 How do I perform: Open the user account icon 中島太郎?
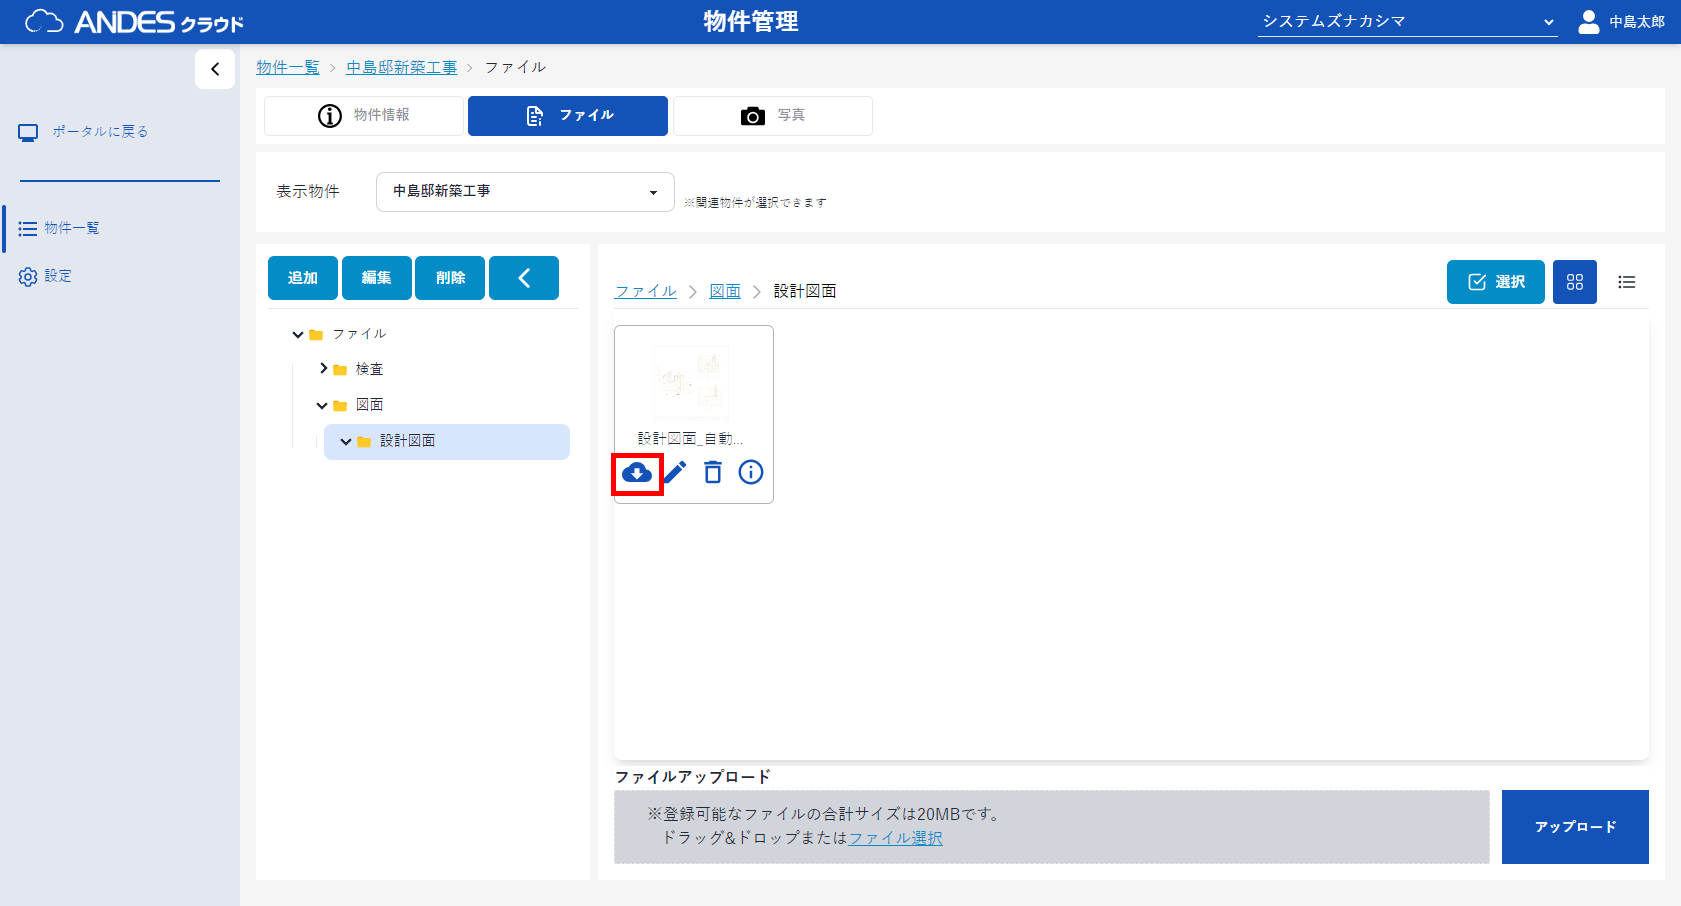point(1588,22)
